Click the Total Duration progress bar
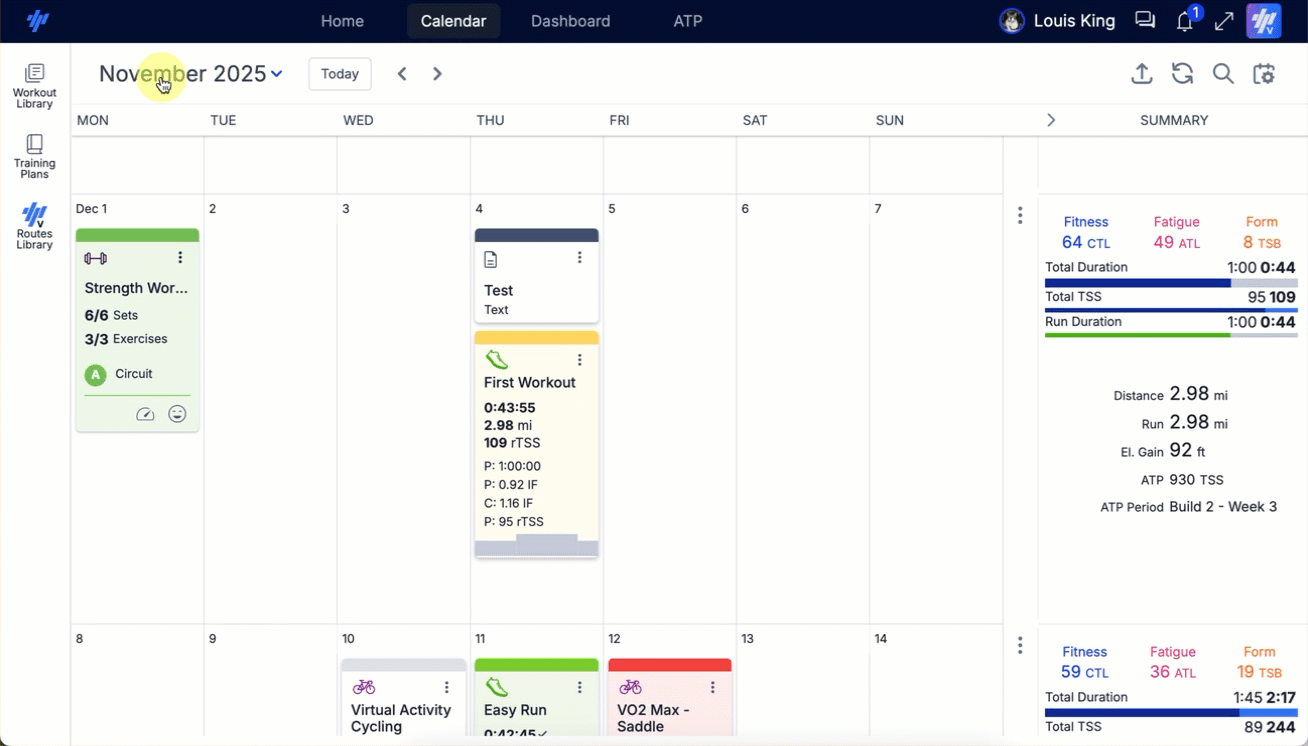 1170,283
